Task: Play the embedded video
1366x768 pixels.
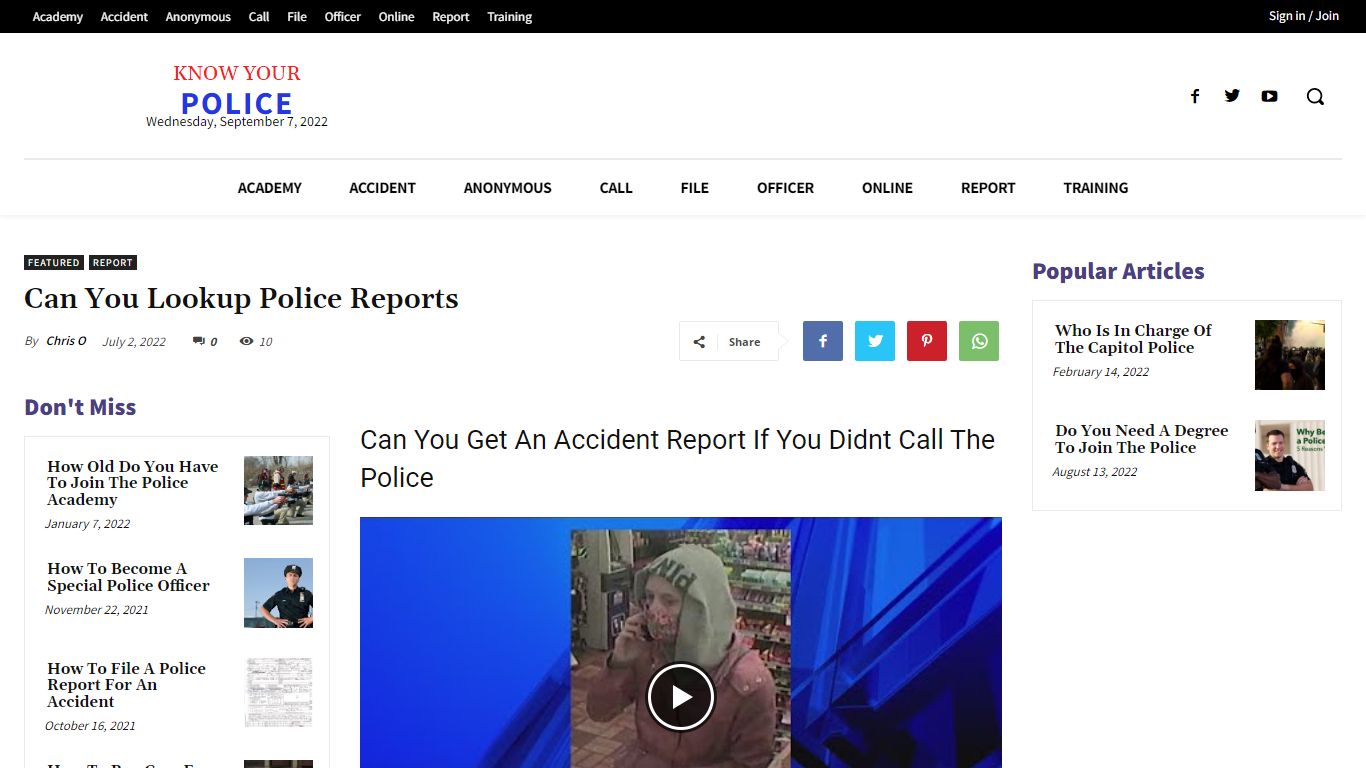Action: pyautogui.click(x=681, y=697)
